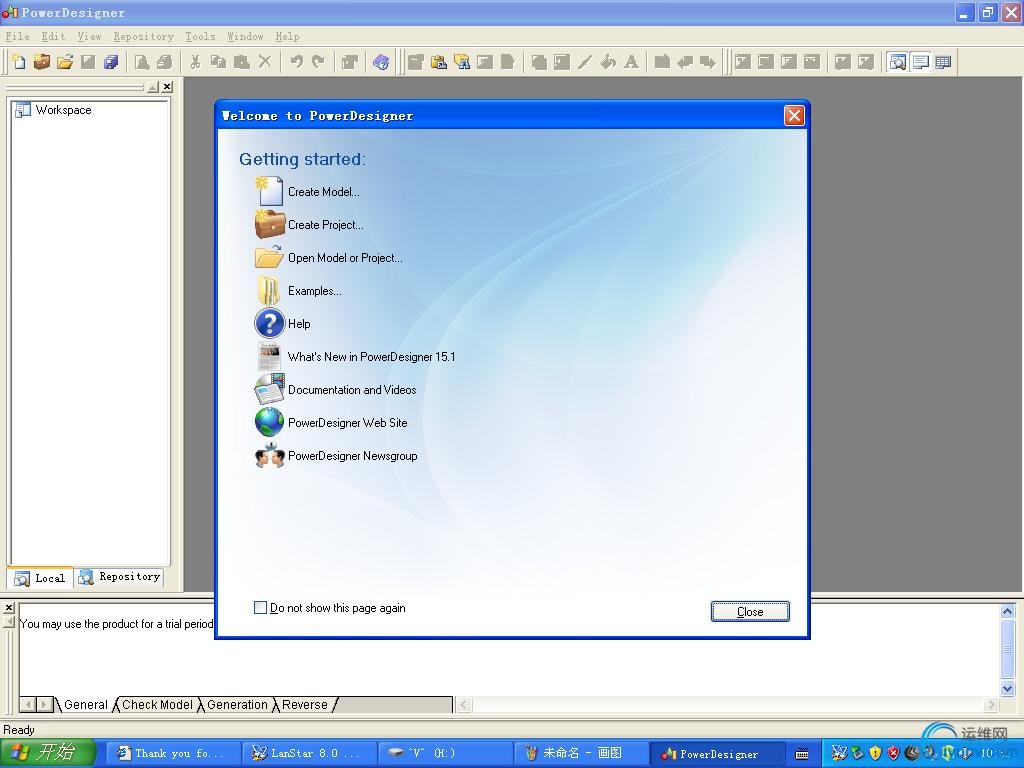Click output panel scroll down arrow
The height and width of the screenshot is (768, 1024).
[x=1007, y=688]
